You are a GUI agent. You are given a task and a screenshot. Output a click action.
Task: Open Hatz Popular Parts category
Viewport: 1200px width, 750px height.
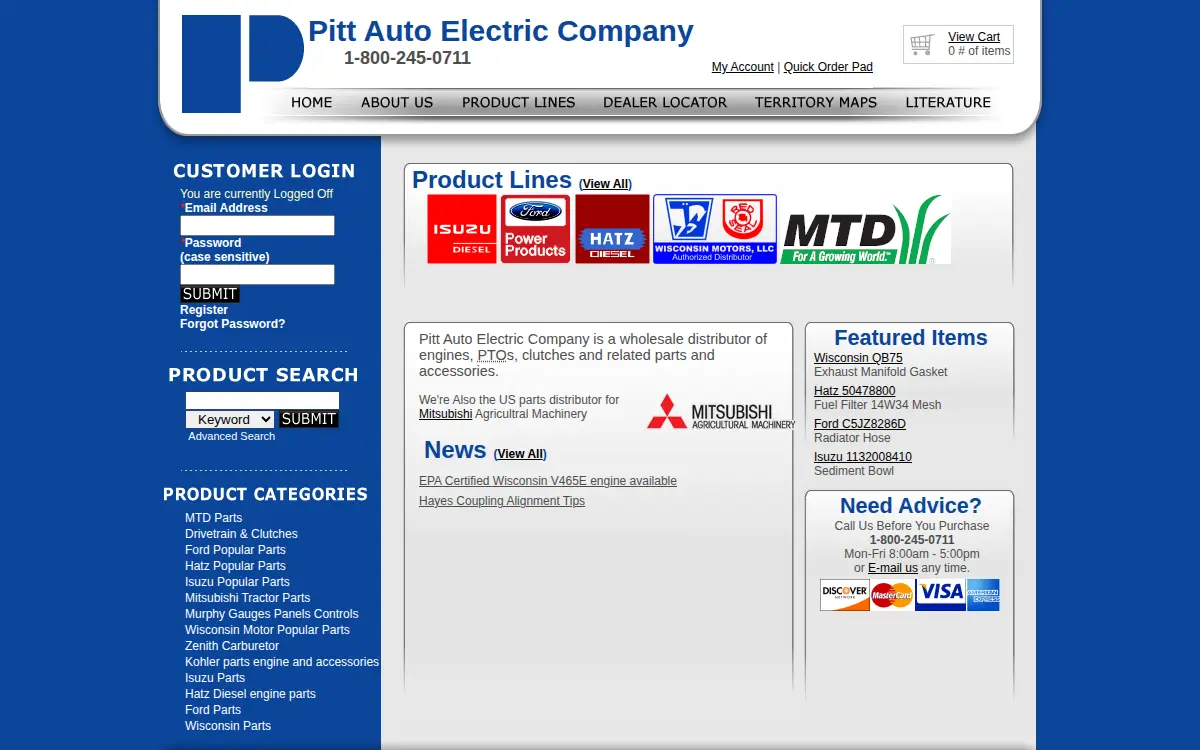coord(235,566)
